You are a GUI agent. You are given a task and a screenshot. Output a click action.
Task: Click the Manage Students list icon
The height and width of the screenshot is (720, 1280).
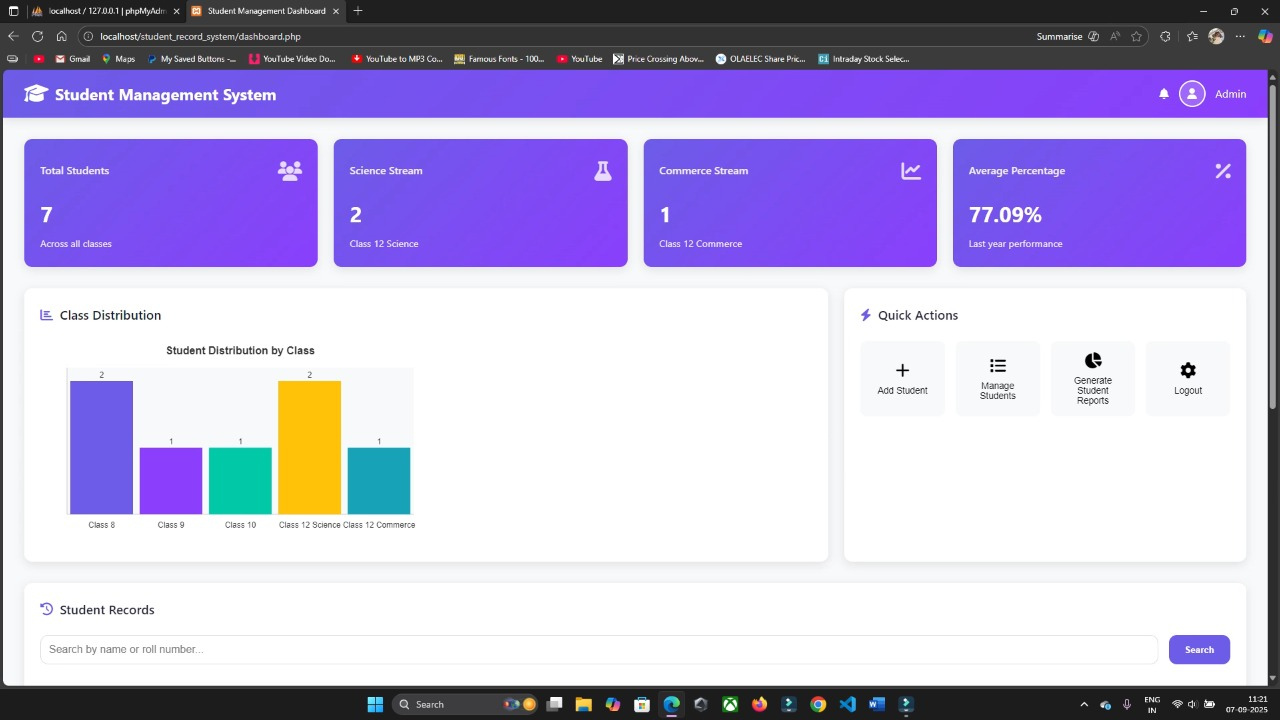tap(997, 365)
